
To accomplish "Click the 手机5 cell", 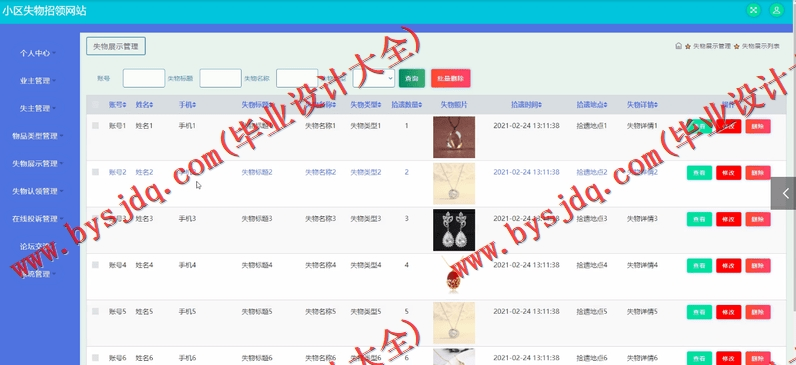I will click(187, 311).
